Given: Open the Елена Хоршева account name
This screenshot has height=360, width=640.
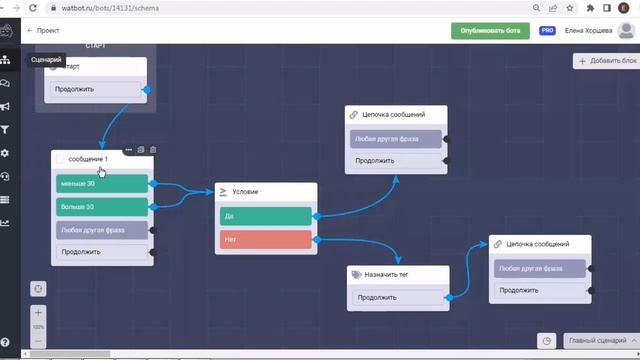Looking at the screenshot, I should tap(588, 31).
